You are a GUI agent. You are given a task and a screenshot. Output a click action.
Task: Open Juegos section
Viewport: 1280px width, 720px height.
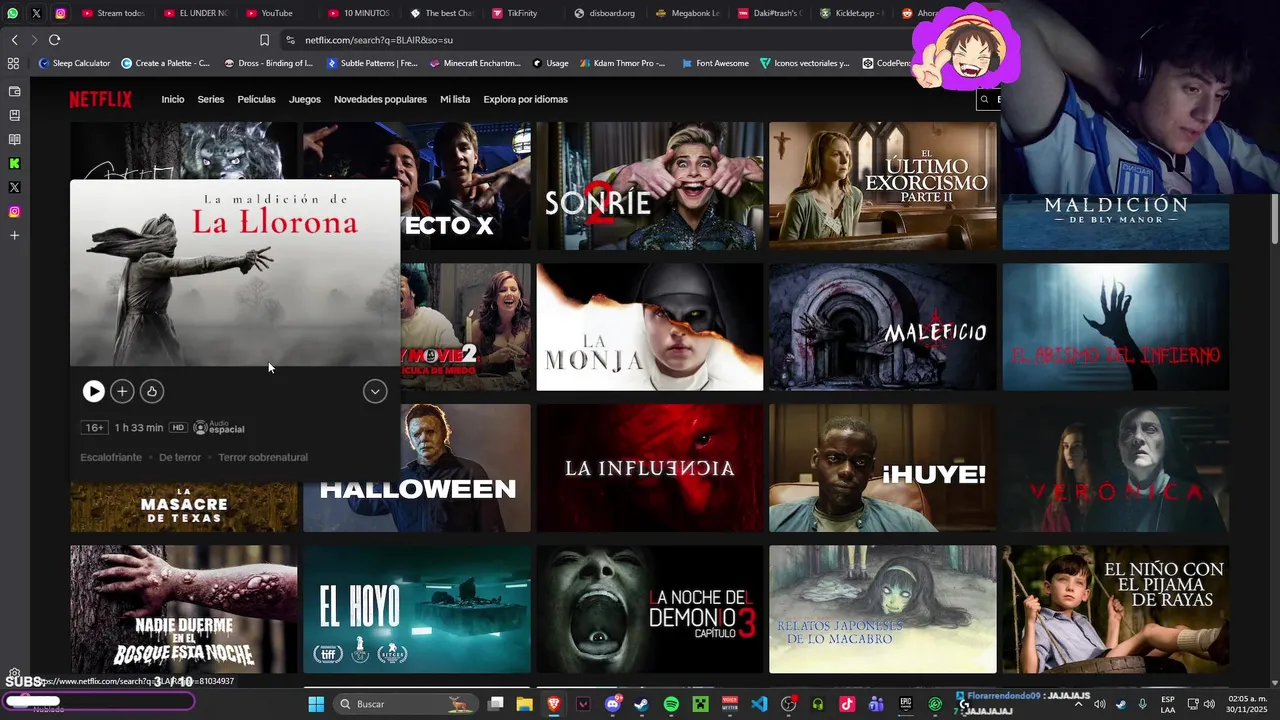(x=305, y=99)
